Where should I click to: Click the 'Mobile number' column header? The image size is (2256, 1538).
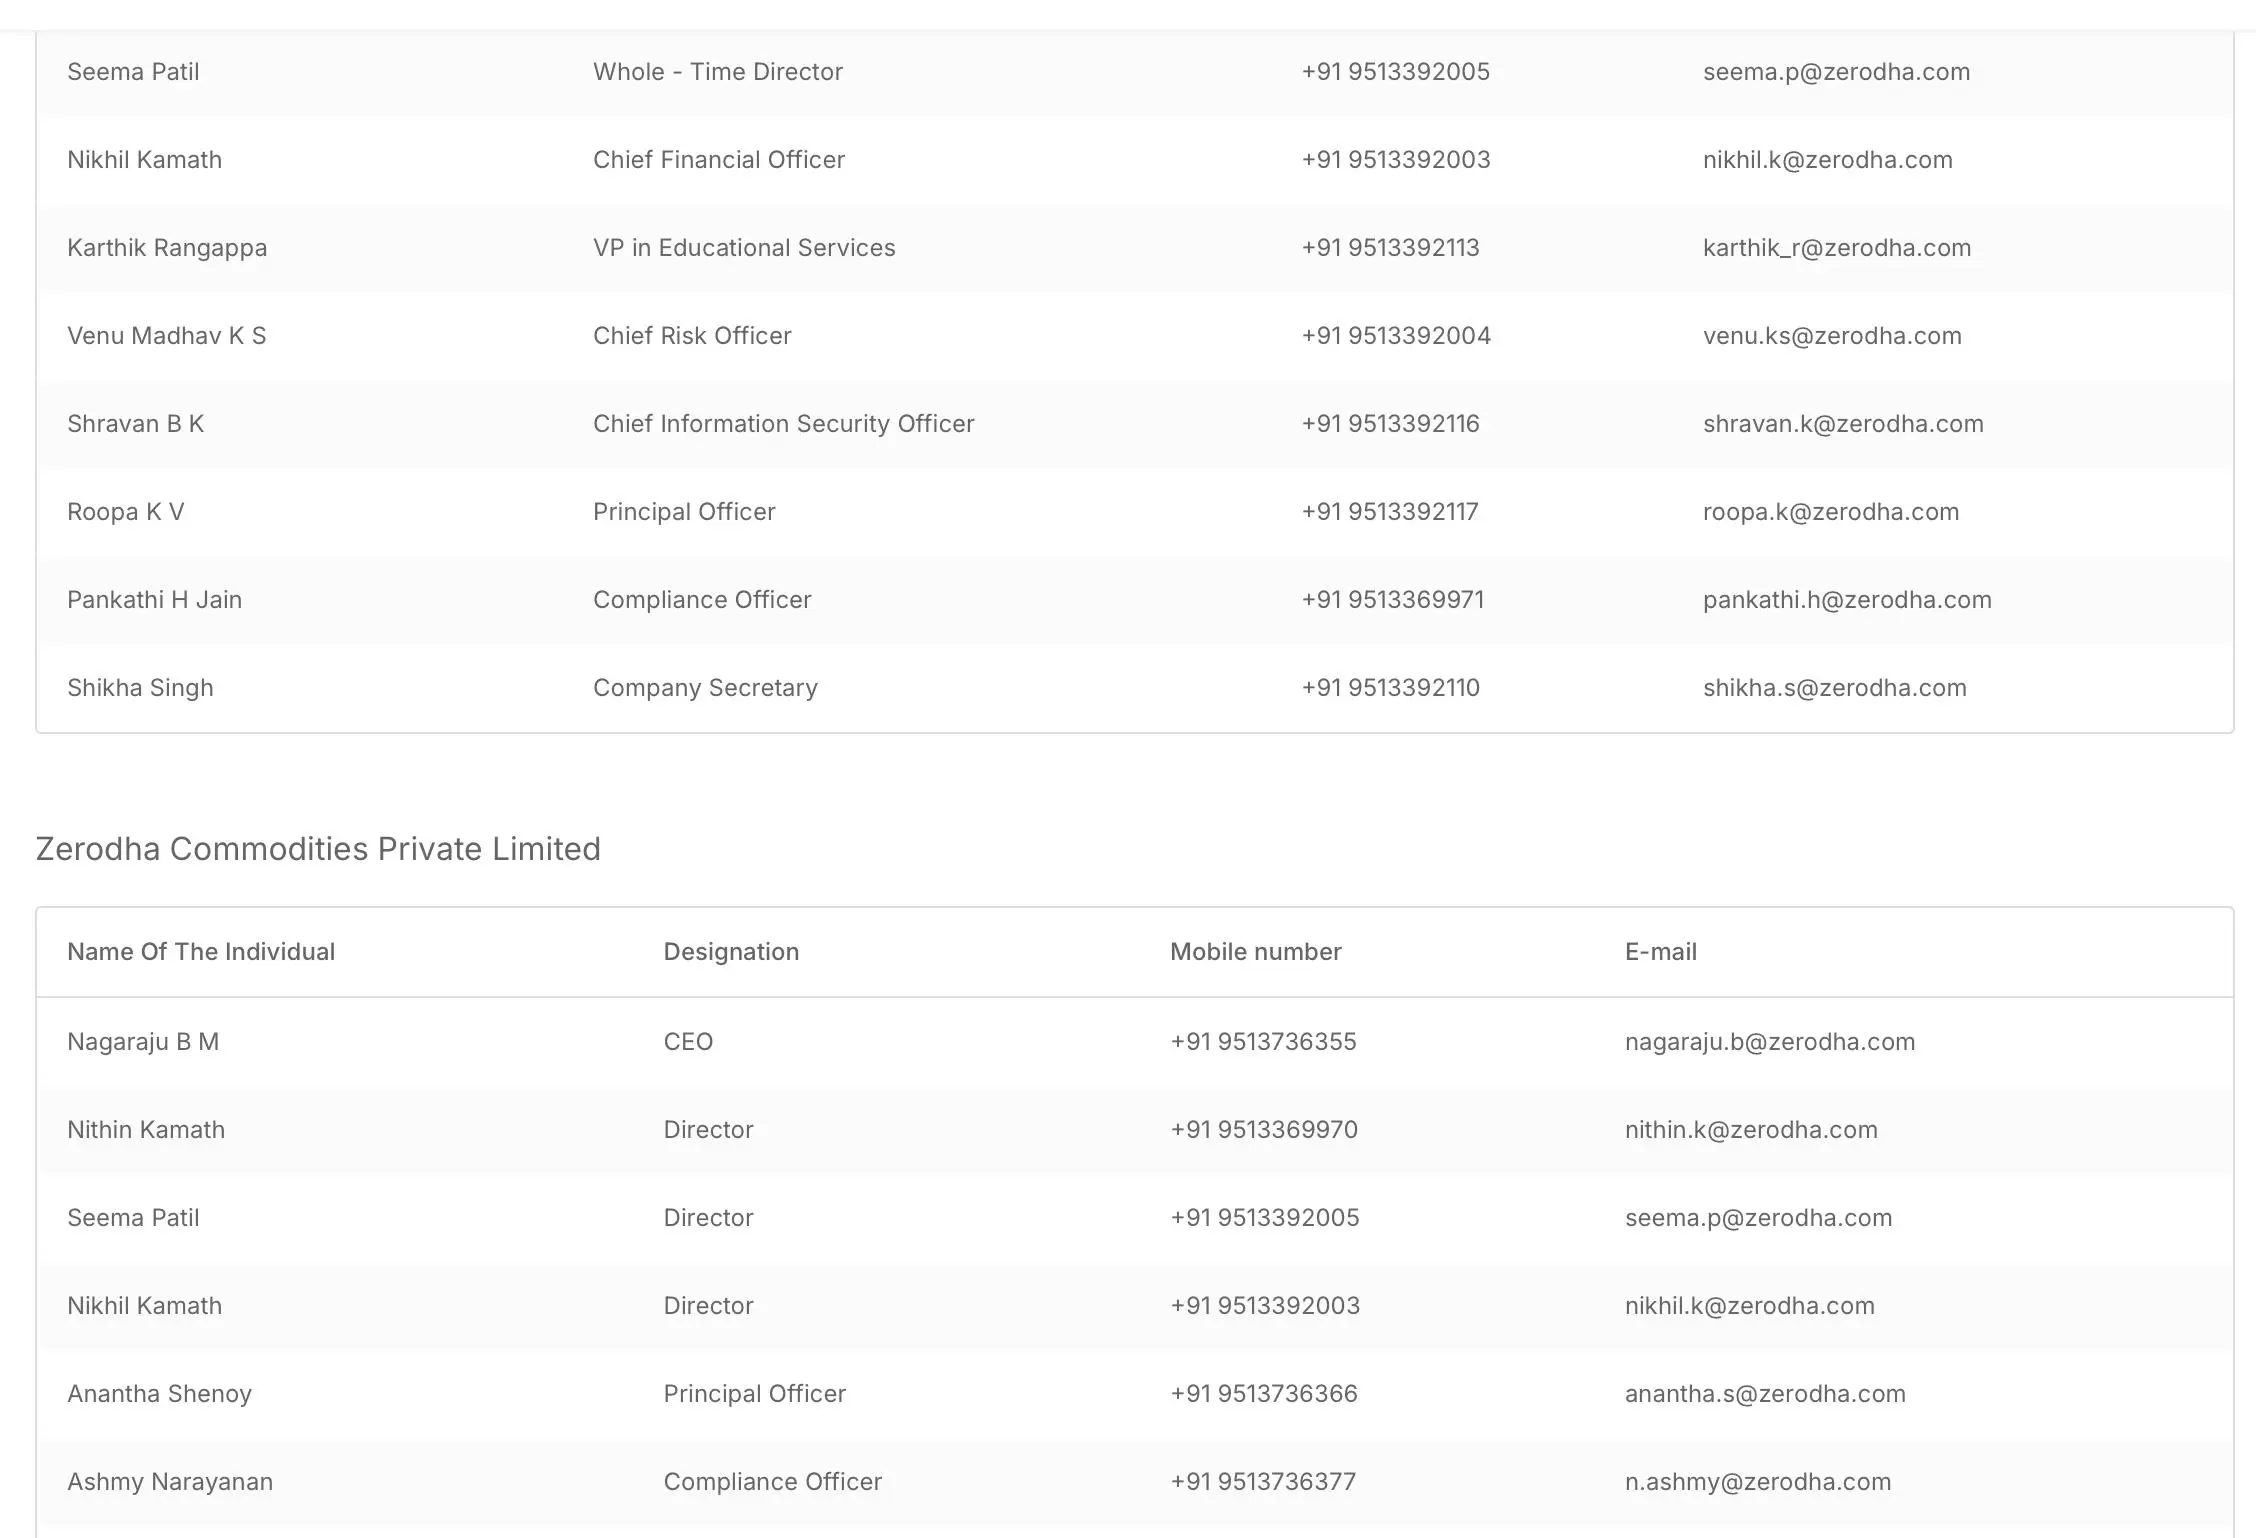[1256, 952]
